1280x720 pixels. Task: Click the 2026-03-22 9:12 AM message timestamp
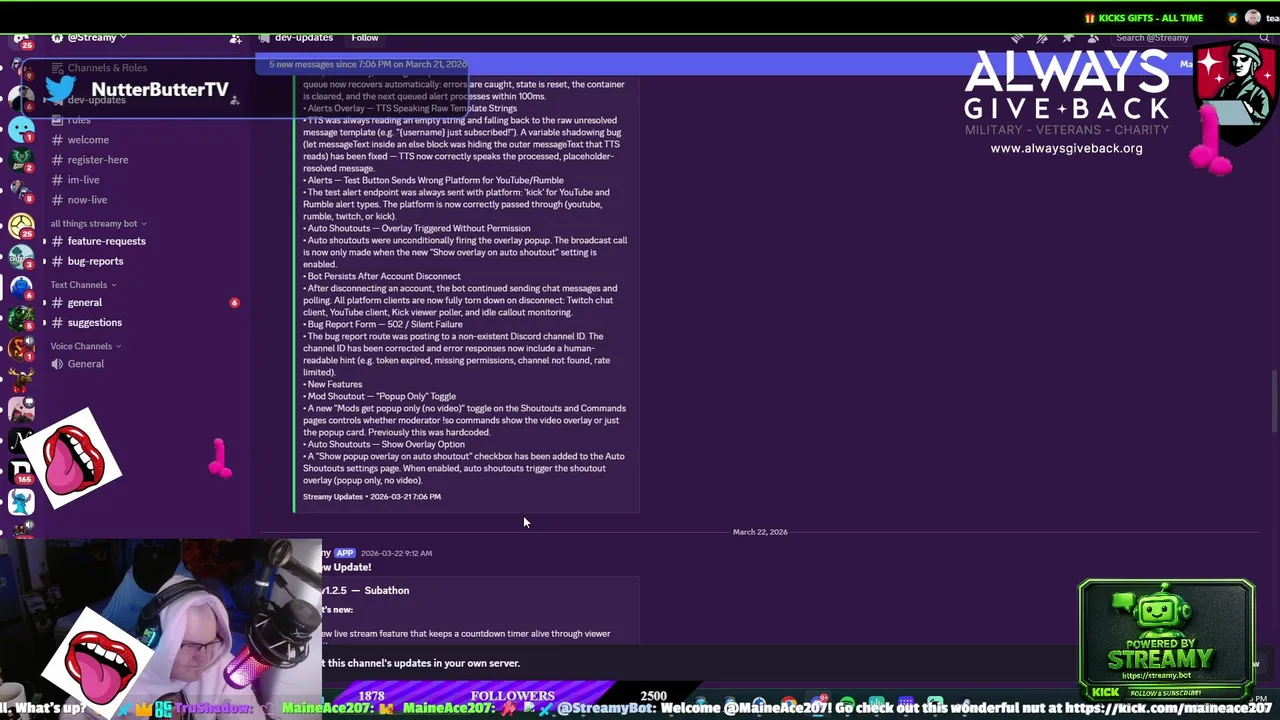click(x=396, y=553)
